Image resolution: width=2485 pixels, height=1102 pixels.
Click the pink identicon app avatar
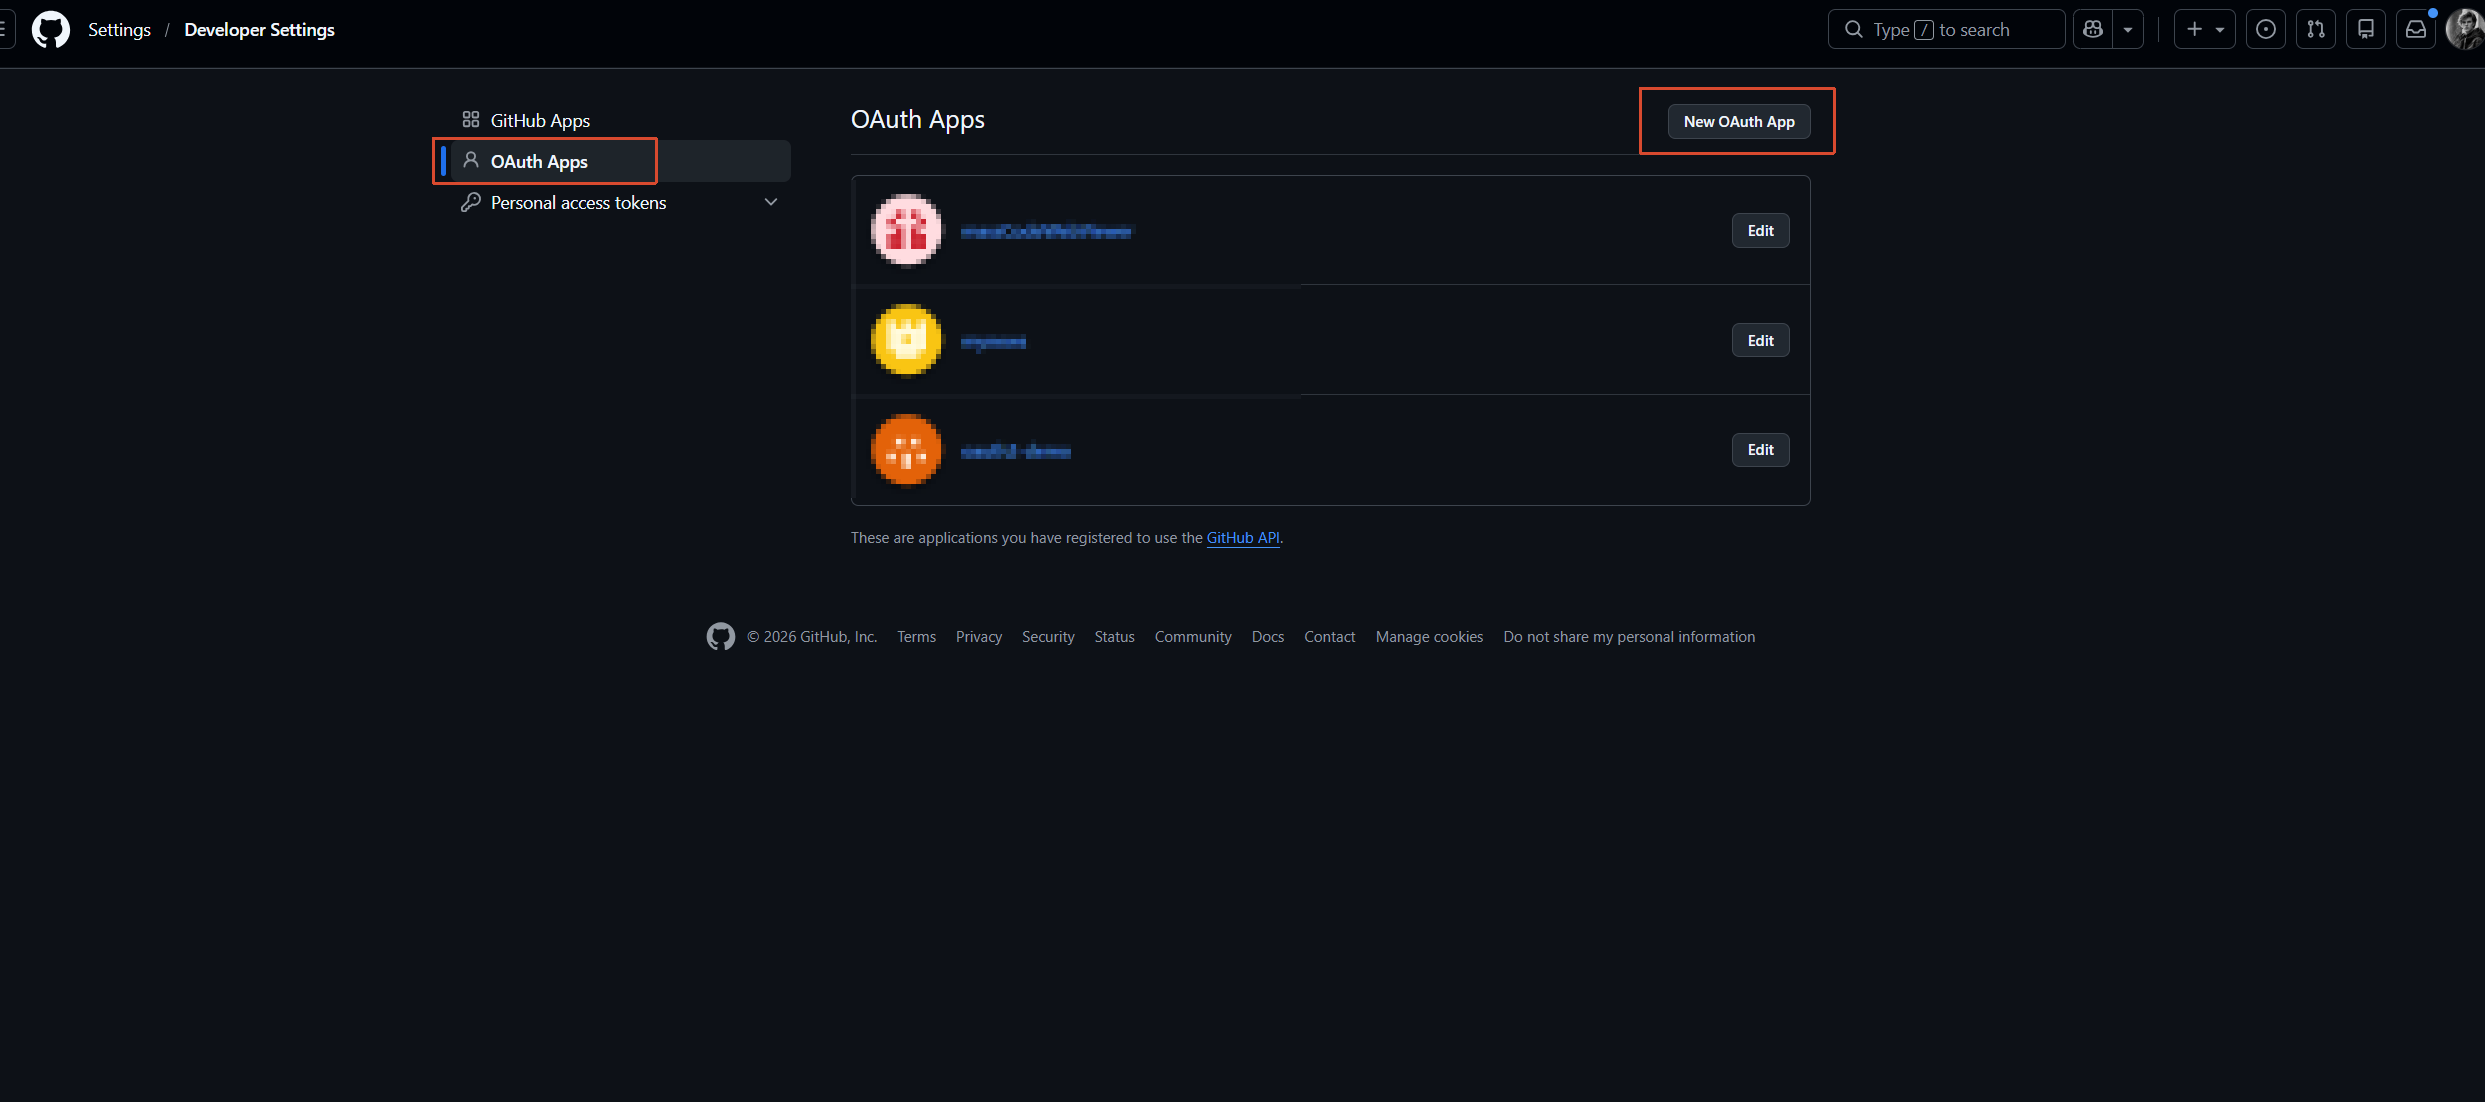906,230
